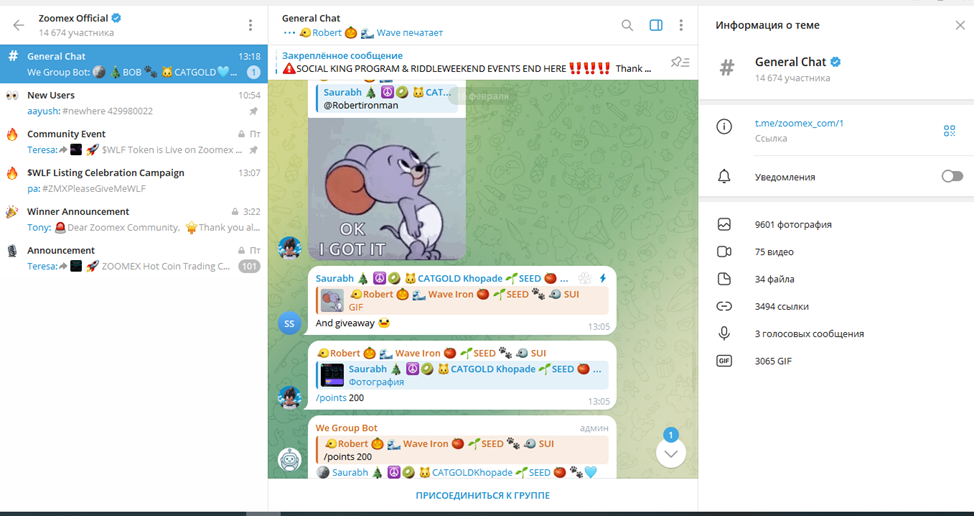Play the OK I GOT IT mouse GIF
Image resolution: width=974 pixels, height=516 pixels.
386,189
